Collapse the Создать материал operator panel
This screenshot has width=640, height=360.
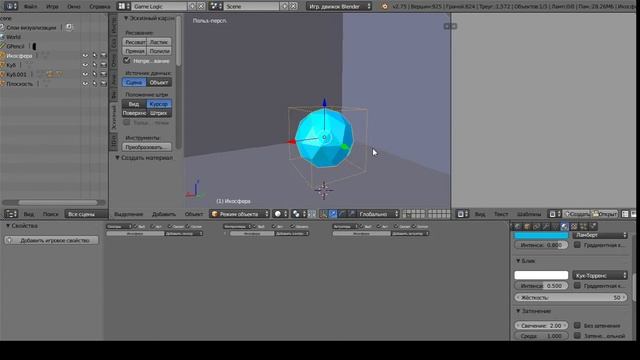click(117, 158)
